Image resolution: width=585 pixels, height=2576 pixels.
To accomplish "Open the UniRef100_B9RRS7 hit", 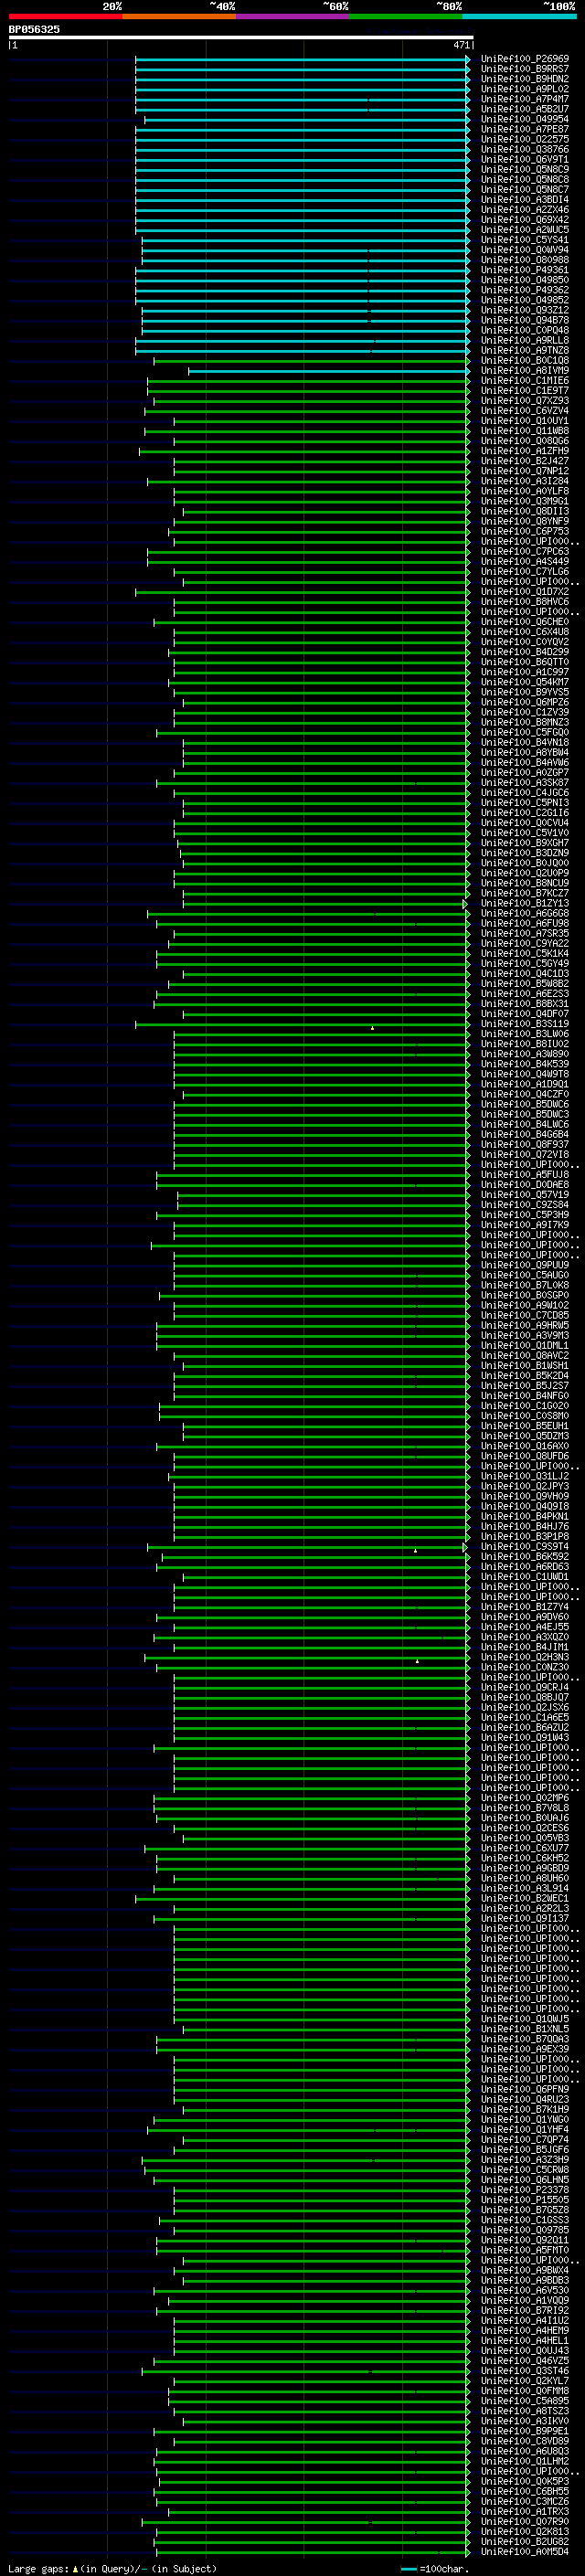I will click(524, 69).
